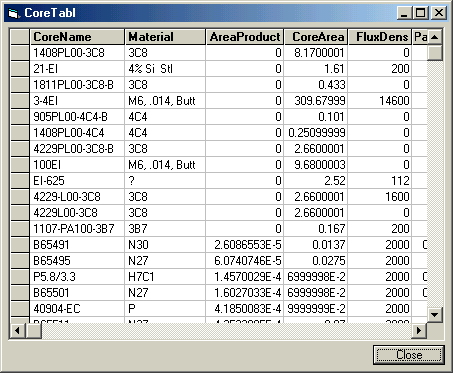Click the CoreTabl window title icon
The height and width of the screenshot is (373, 453).
tap(13, 13)
